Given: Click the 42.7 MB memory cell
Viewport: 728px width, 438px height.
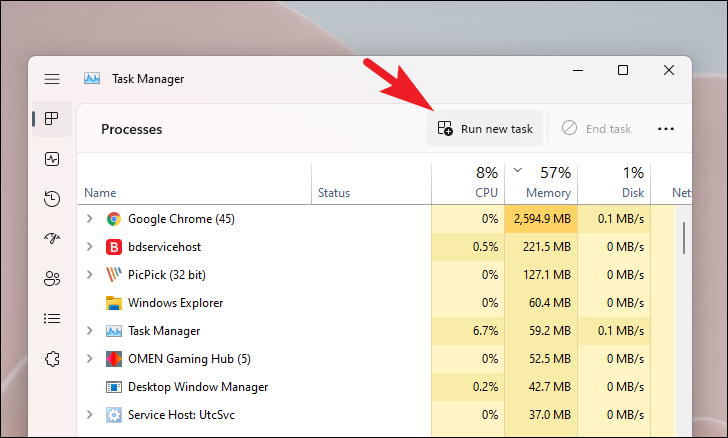Looking at the screenshot, I should click(541, 387).
